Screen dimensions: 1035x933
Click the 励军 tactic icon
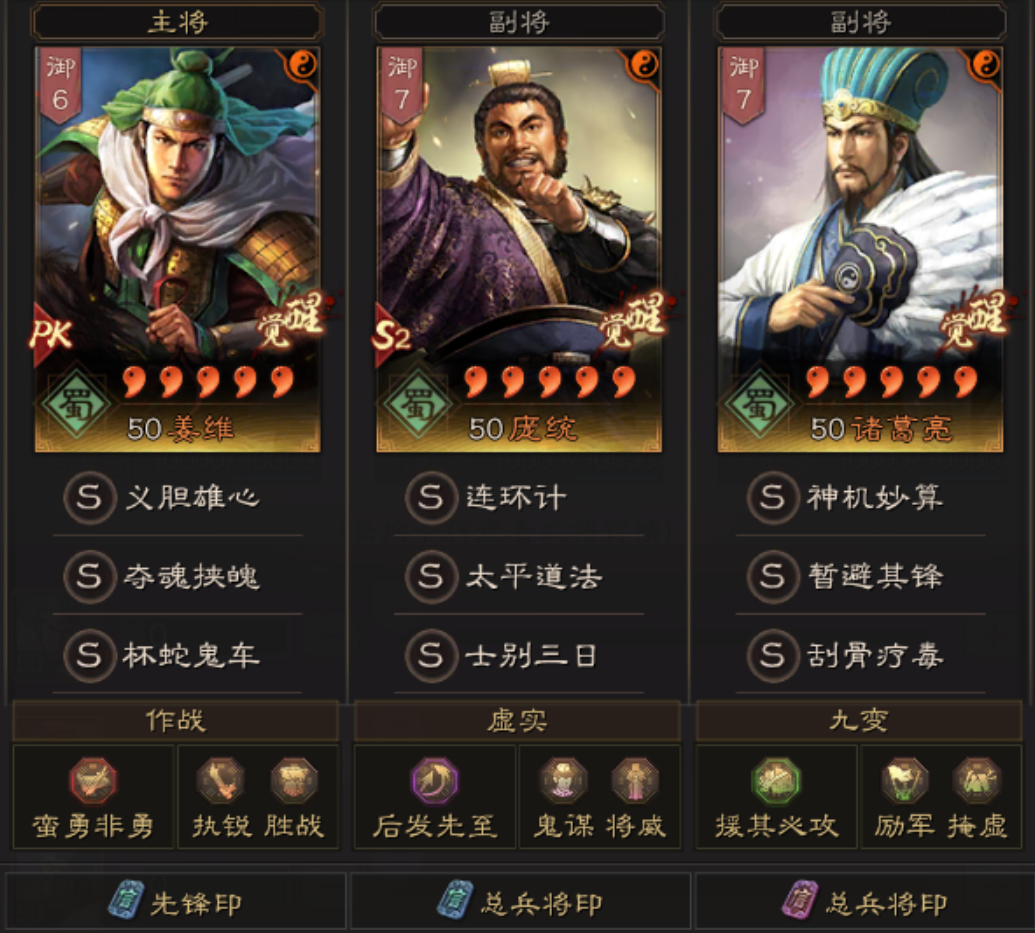[904, 780]
